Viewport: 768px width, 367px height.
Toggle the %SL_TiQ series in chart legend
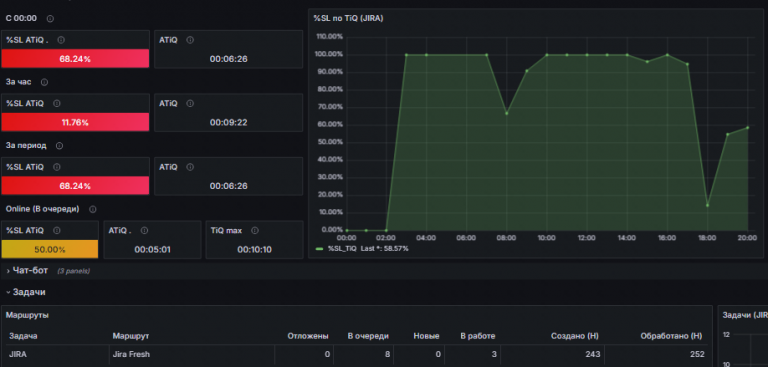(x=342, y=248)
